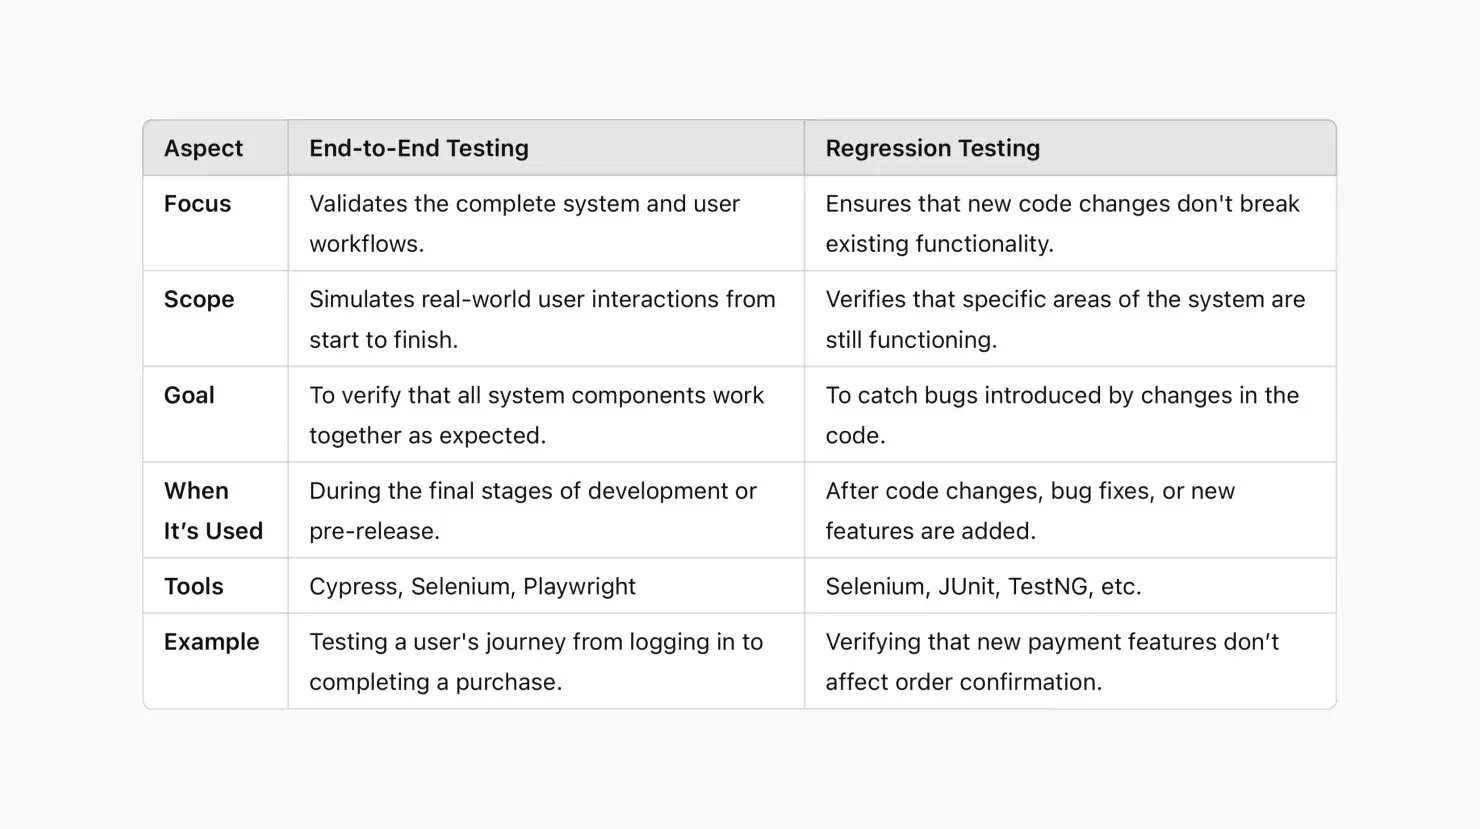Select the Focus row label
1480x829 pixels.
click(x=197, y=204)
